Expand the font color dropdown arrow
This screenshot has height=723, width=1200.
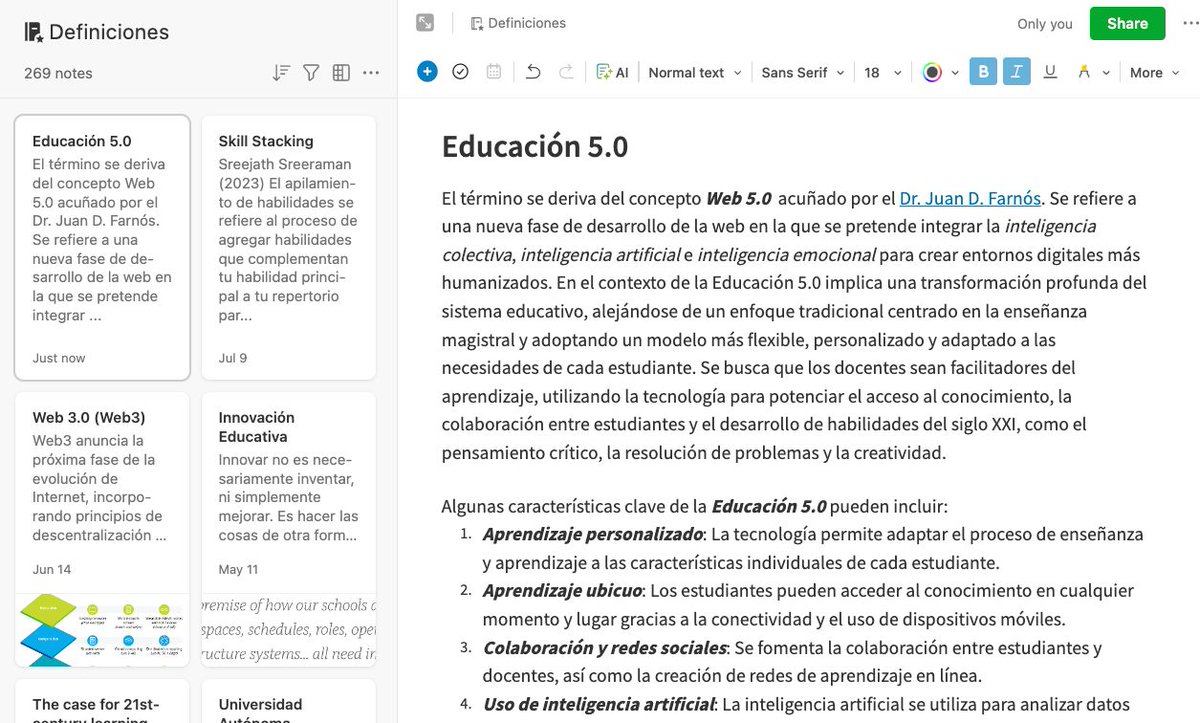955,73
